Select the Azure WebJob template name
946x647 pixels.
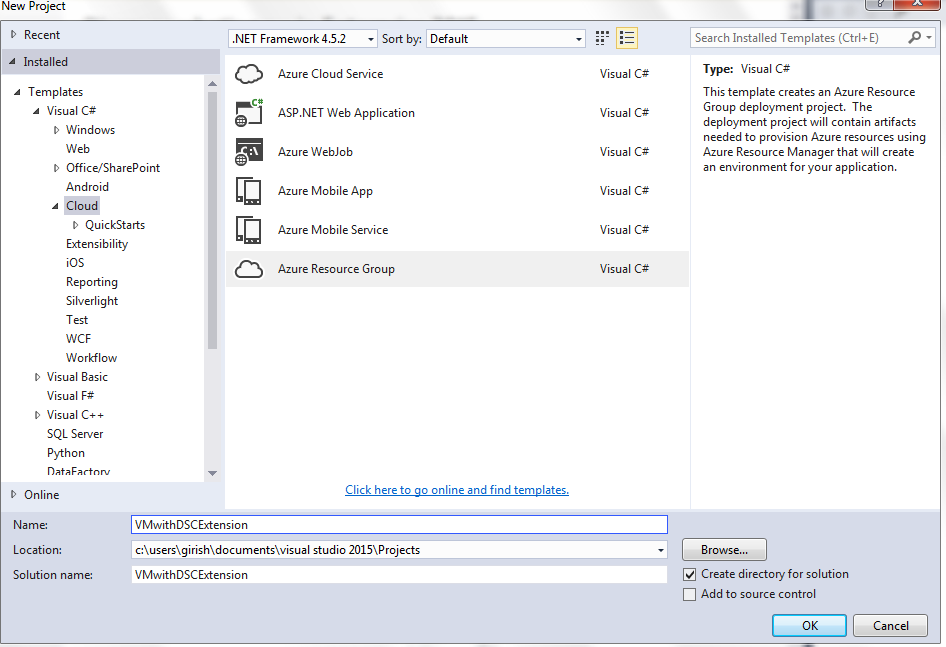[x=315, y=152]
